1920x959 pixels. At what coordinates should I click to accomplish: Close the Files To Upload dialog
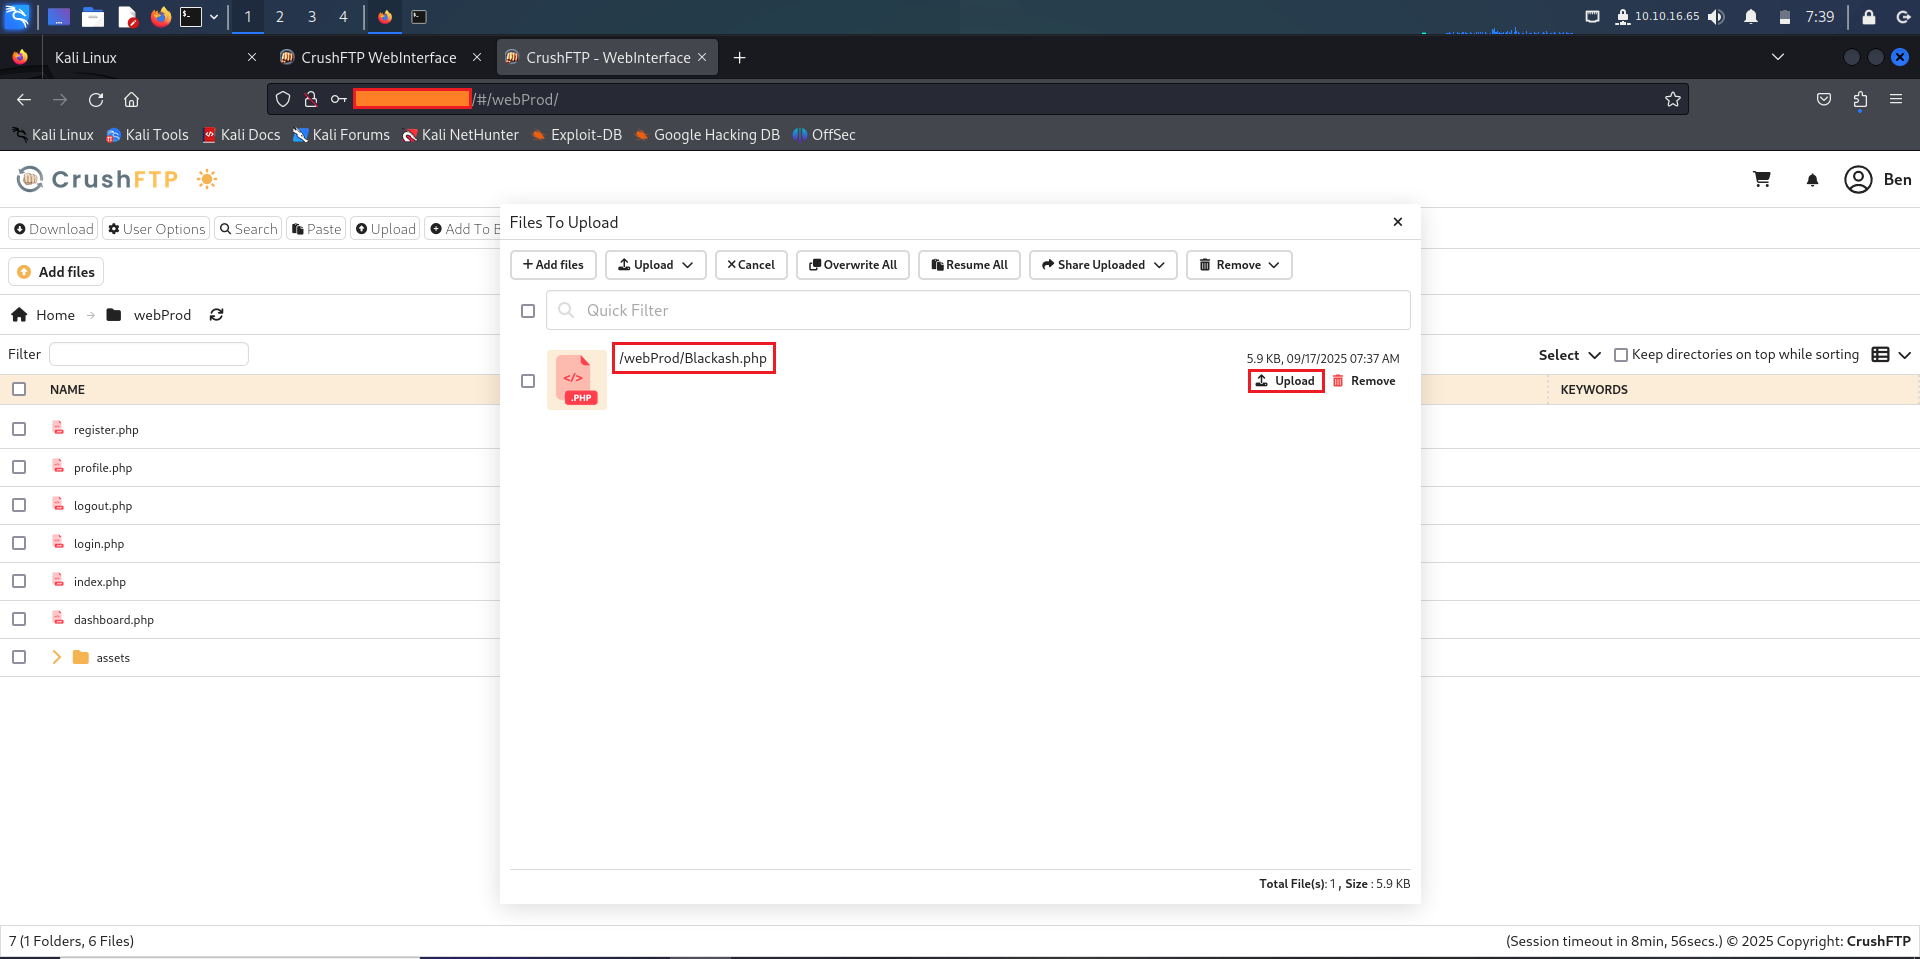point(1398,222)
